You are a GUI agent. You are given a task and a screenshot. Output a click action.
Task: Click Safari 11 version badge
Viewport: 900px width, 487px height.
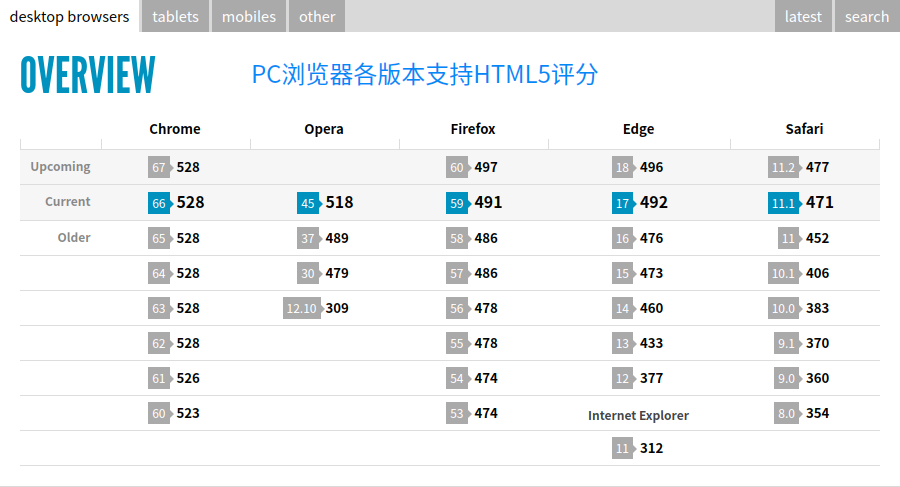789,238
